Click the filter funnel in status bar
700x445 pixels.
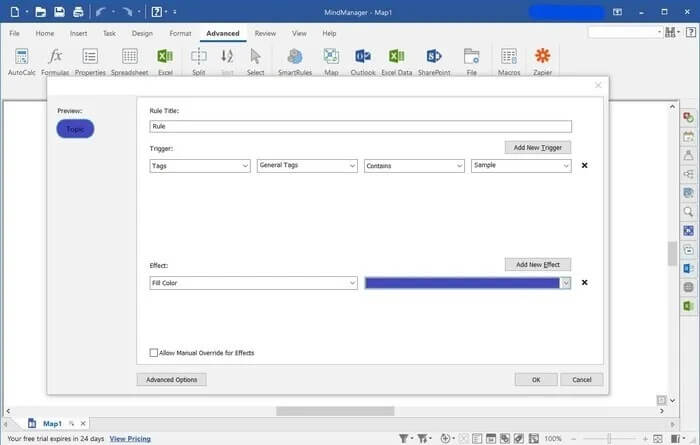404,438
